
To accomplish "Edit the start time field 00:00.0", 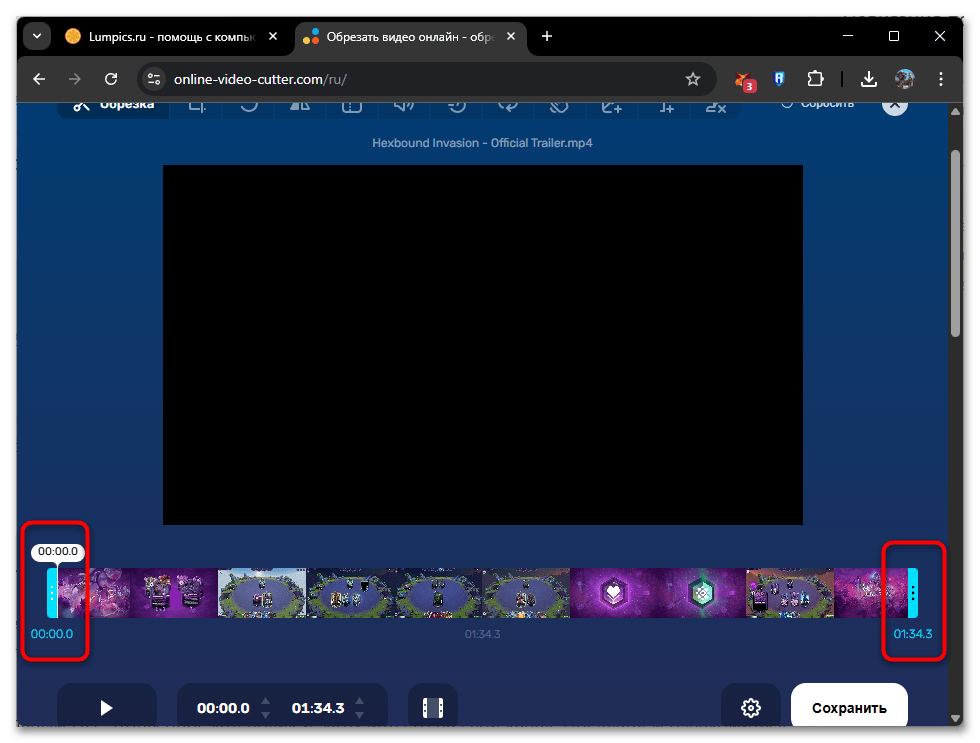I will tap(223, 708).
